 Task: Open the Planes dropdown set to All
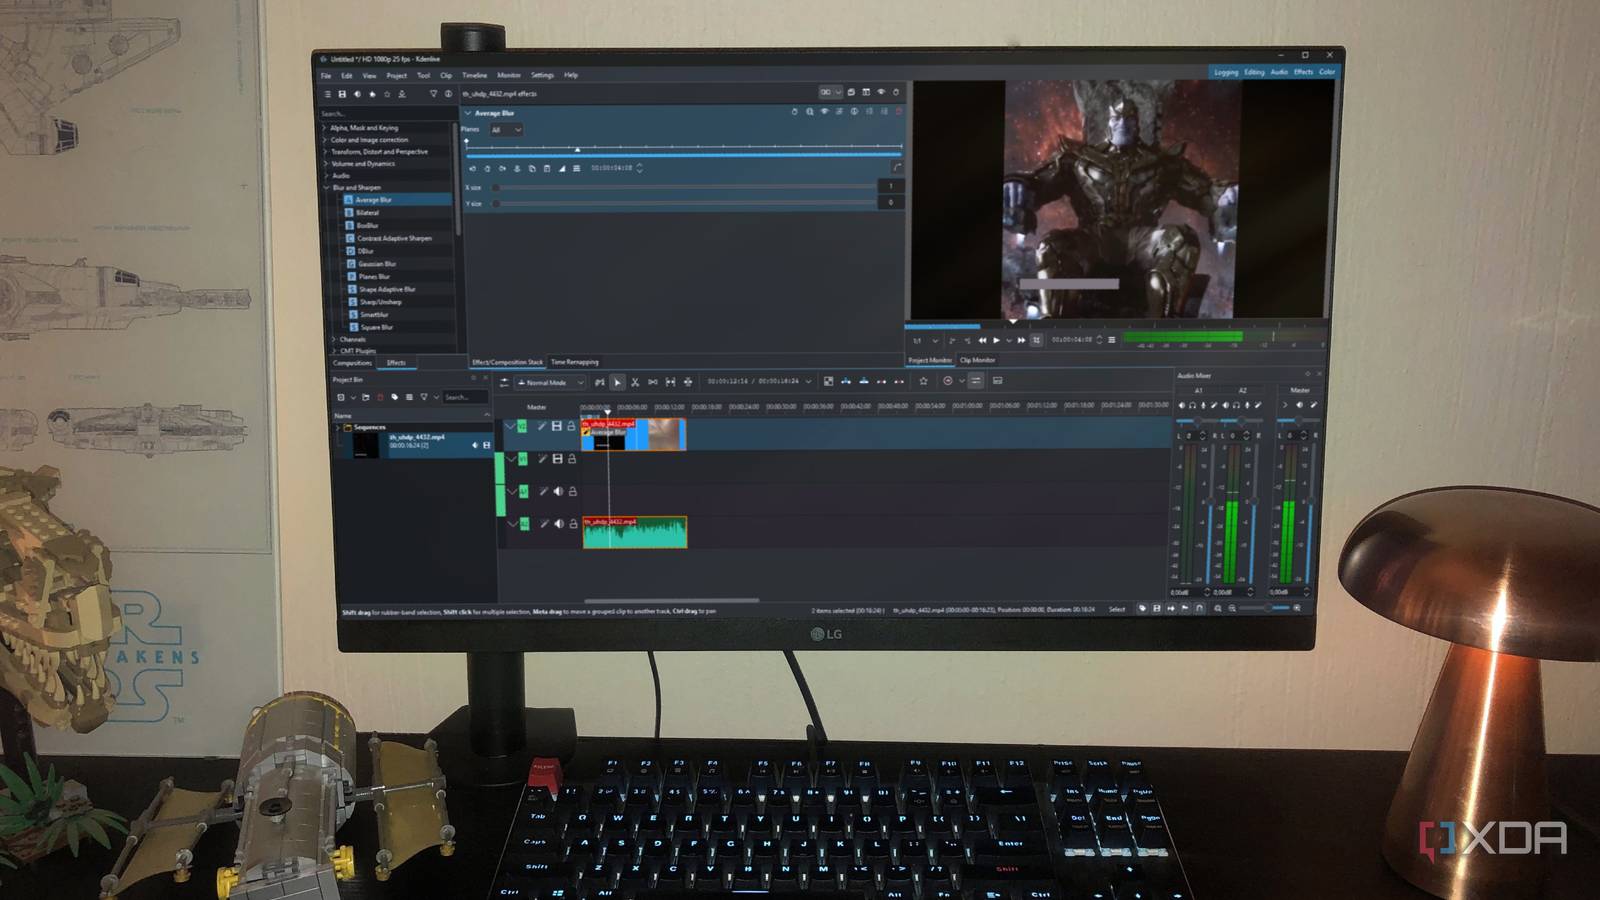506,130
